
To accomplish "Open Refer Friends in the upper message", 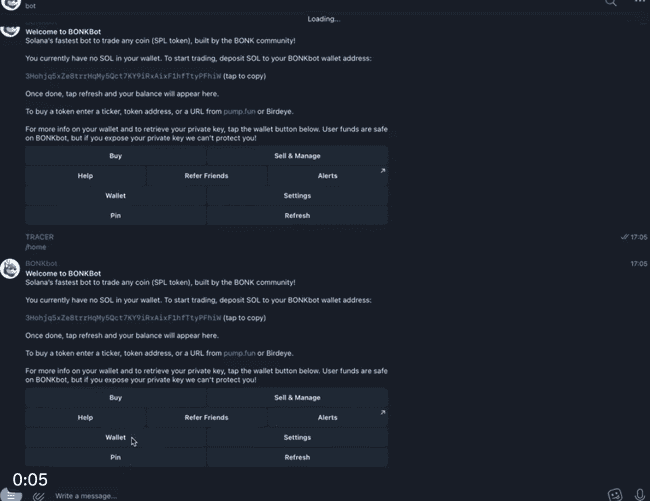I will pos(206,176).
